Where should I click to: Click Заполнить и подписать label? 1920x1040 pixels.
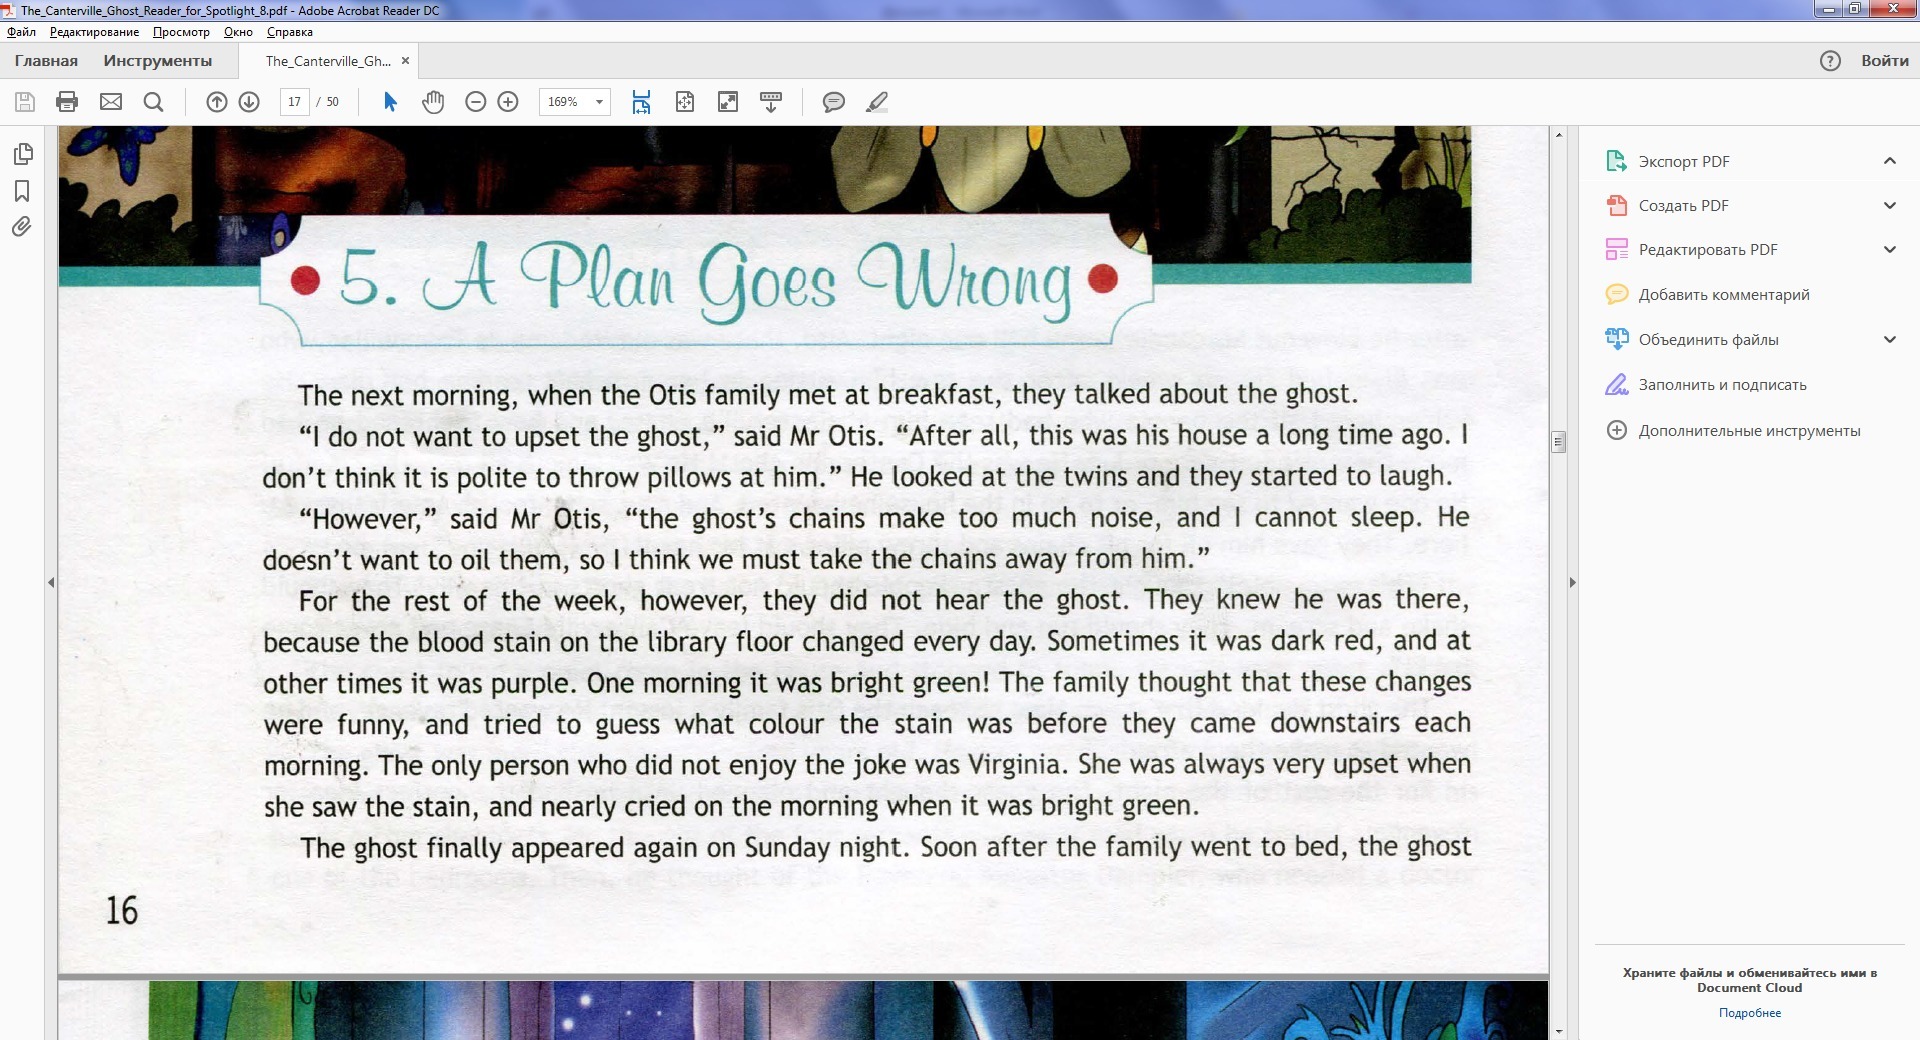point(1722,384)
